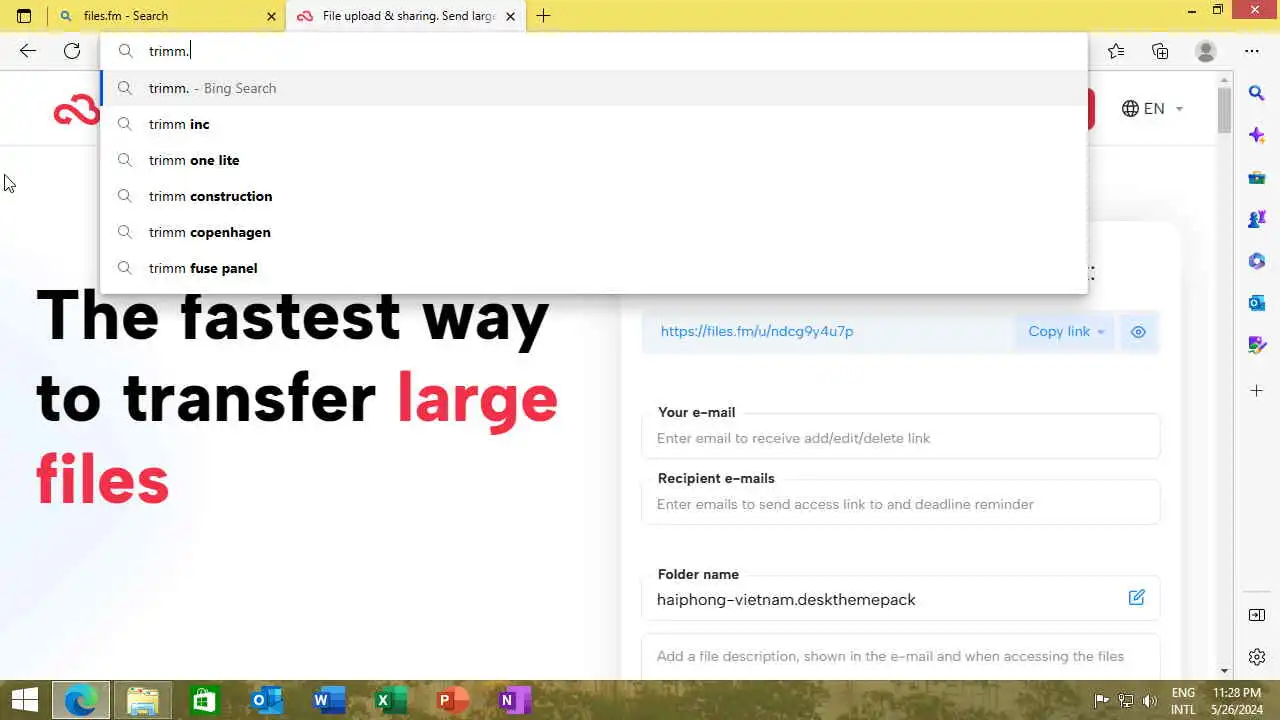
Task: Open the Games chess sidebar icon
Action: (1257, 219)
